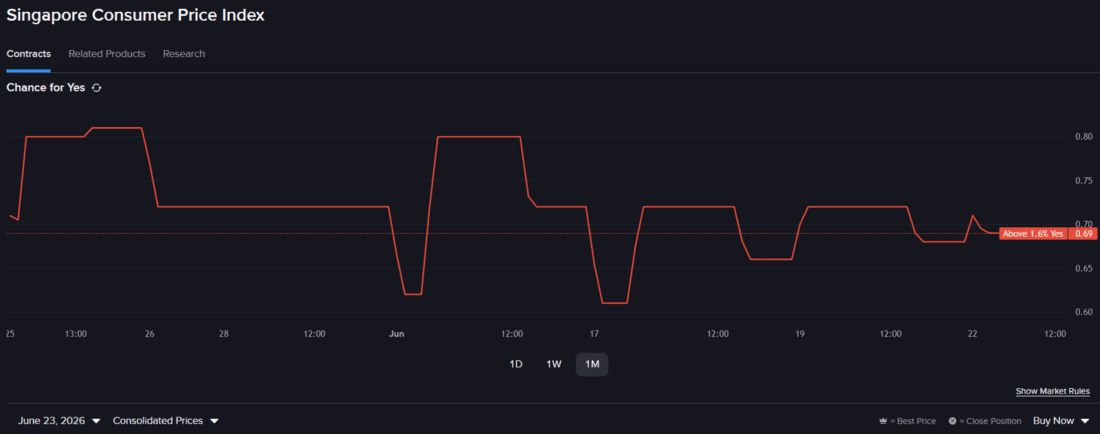Click the 0.60 y-axis label
The height and width of the screenshot is (434, 1100).
[x=1084, y=313]
